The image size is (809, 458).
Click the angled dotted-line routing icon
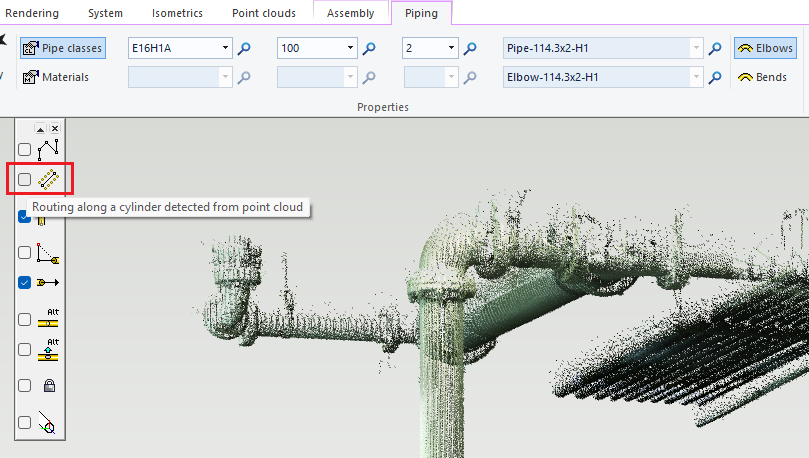pos(48,254)
